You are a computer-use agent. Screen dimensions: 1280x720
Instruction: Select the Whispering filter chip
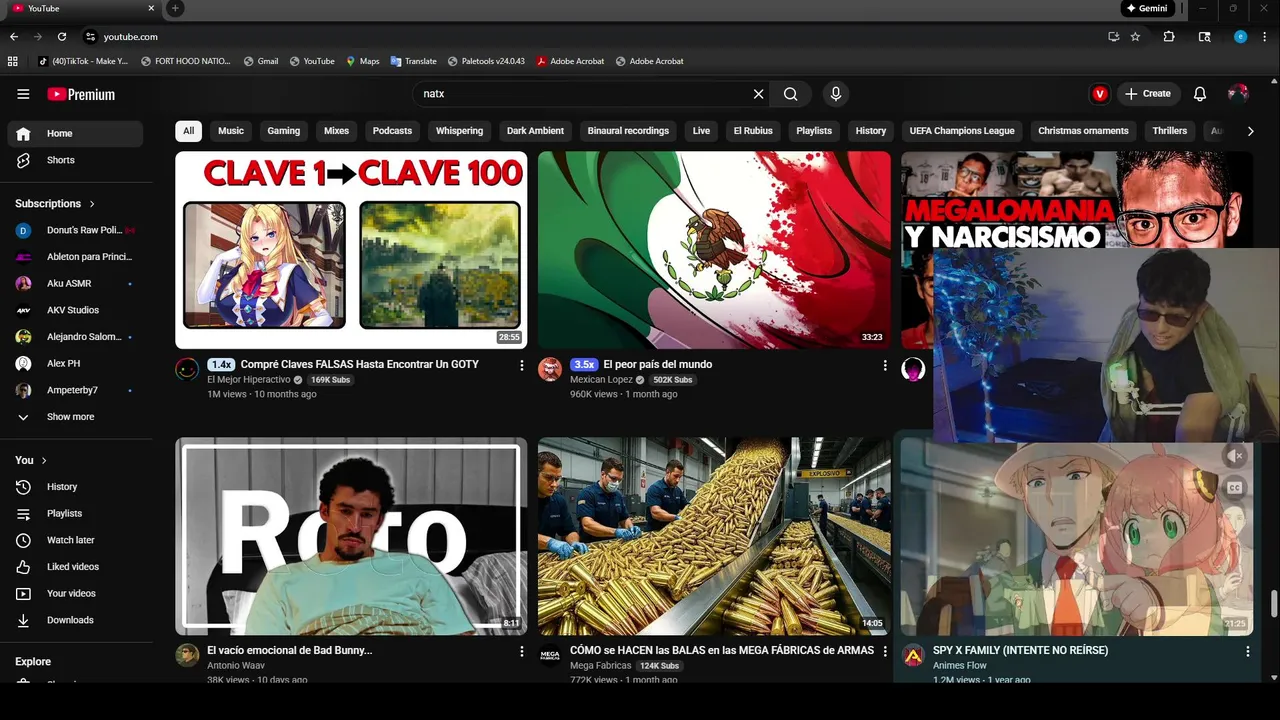[459, 131]
